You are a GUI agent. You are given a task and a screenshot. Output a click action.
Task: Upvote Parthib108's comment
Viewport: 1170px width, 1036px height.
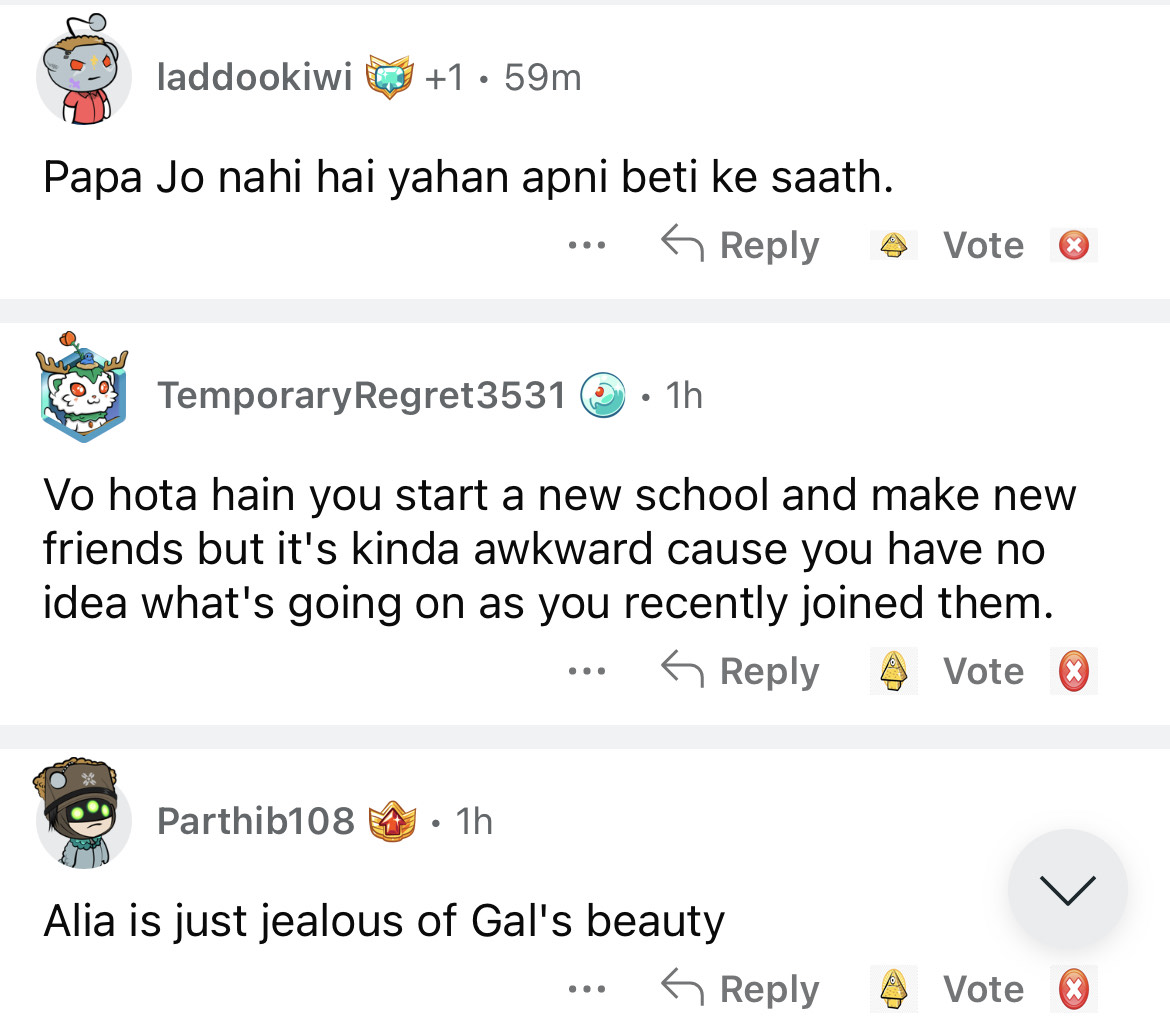(894, 989)
